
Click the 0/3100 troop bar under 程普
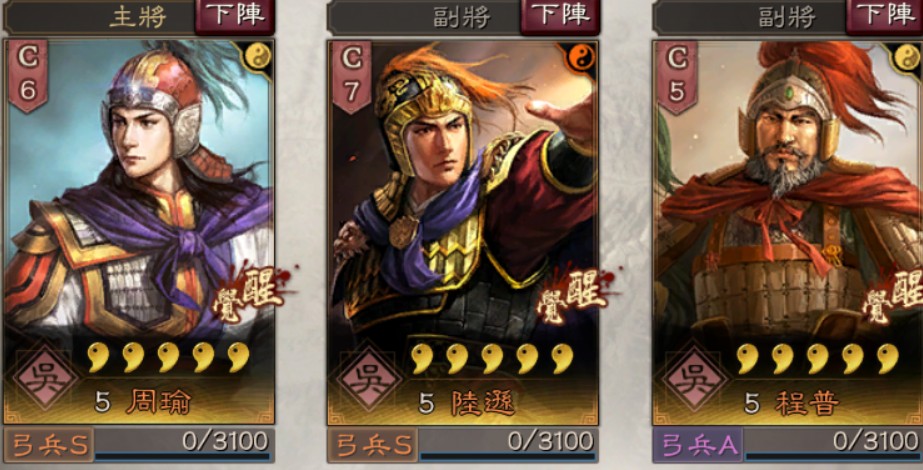point(833,445)
